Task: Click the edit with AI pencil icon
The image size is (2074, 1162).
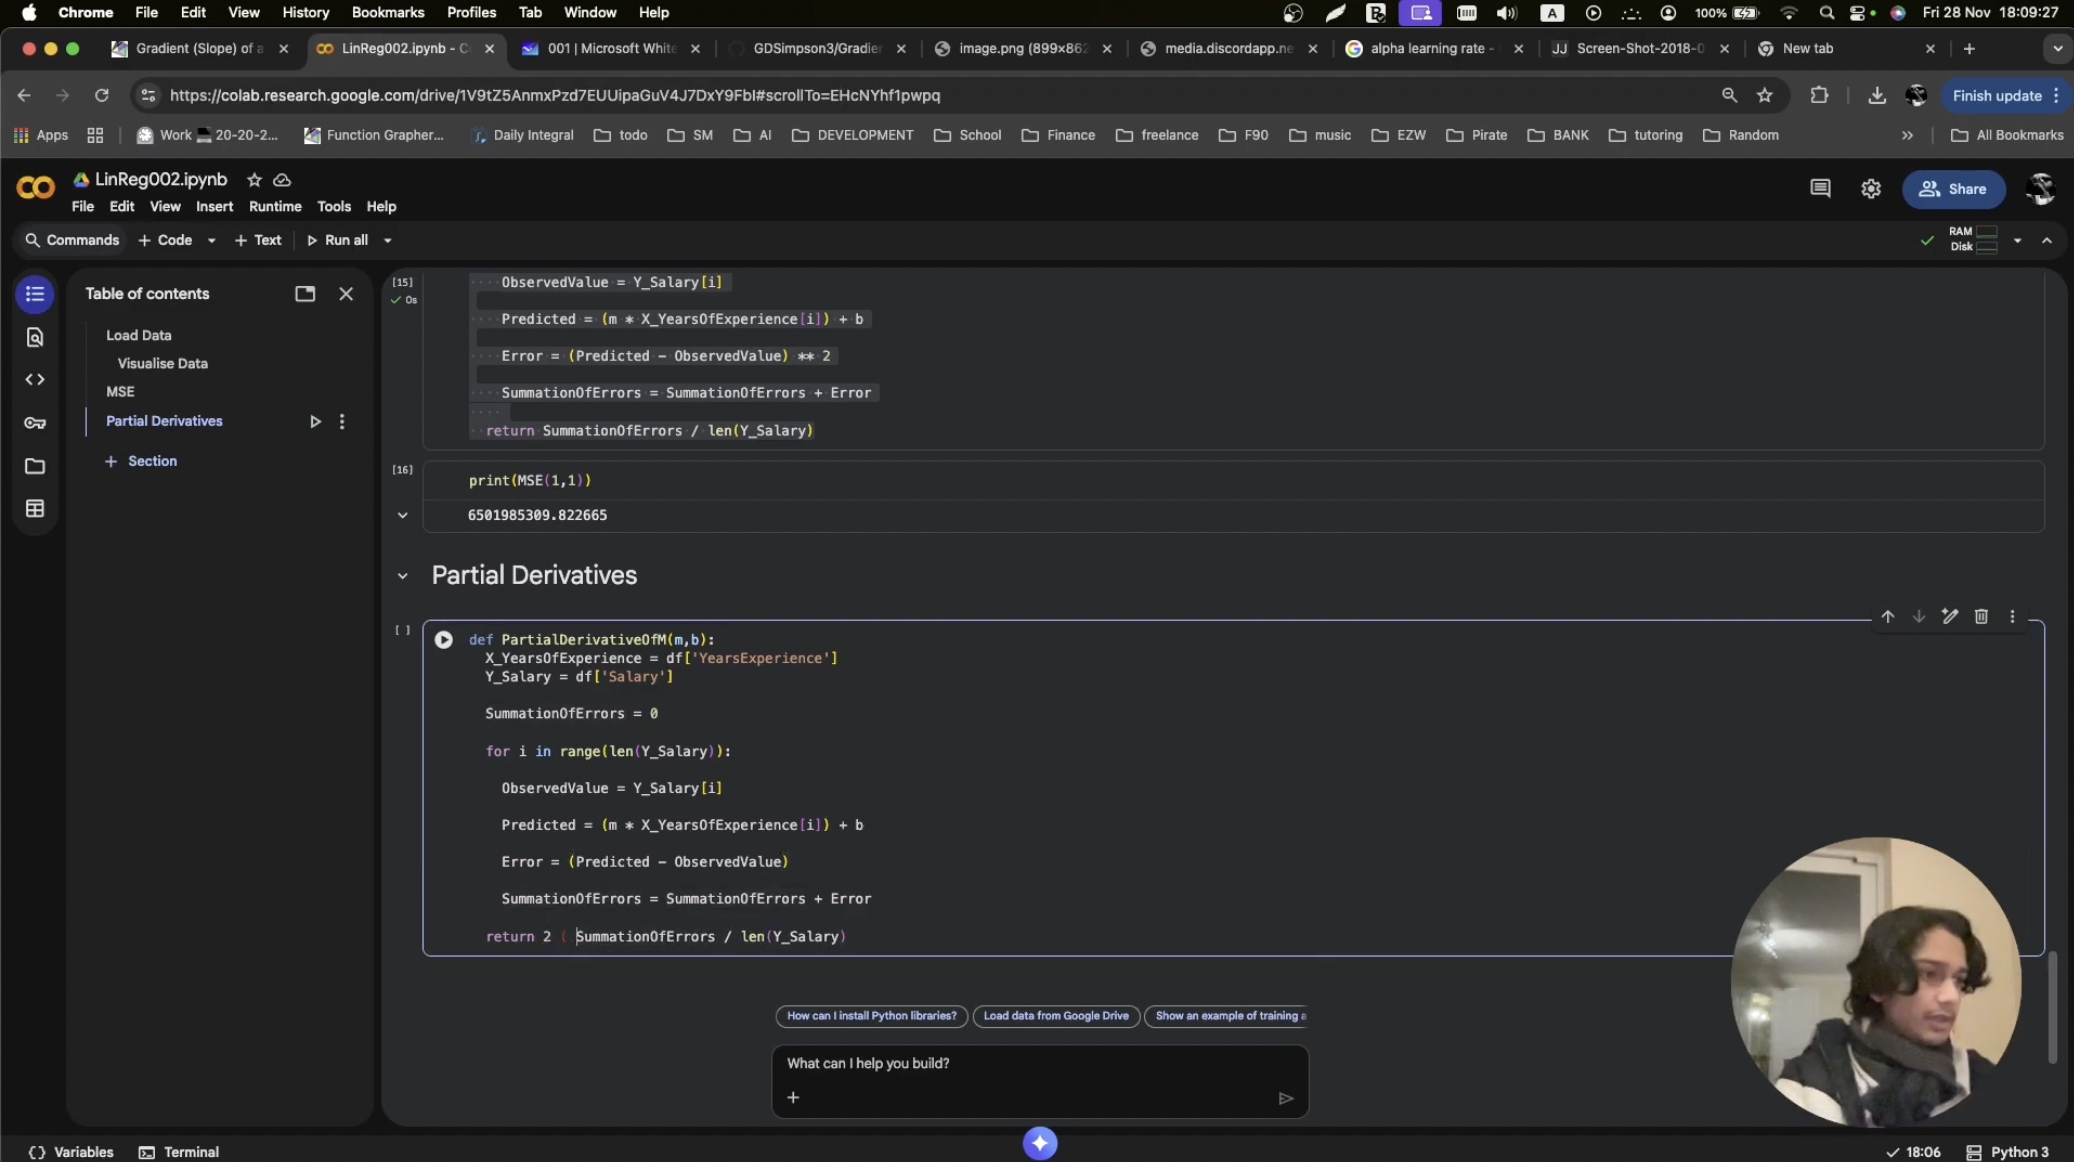Action: click(1949, 617)
